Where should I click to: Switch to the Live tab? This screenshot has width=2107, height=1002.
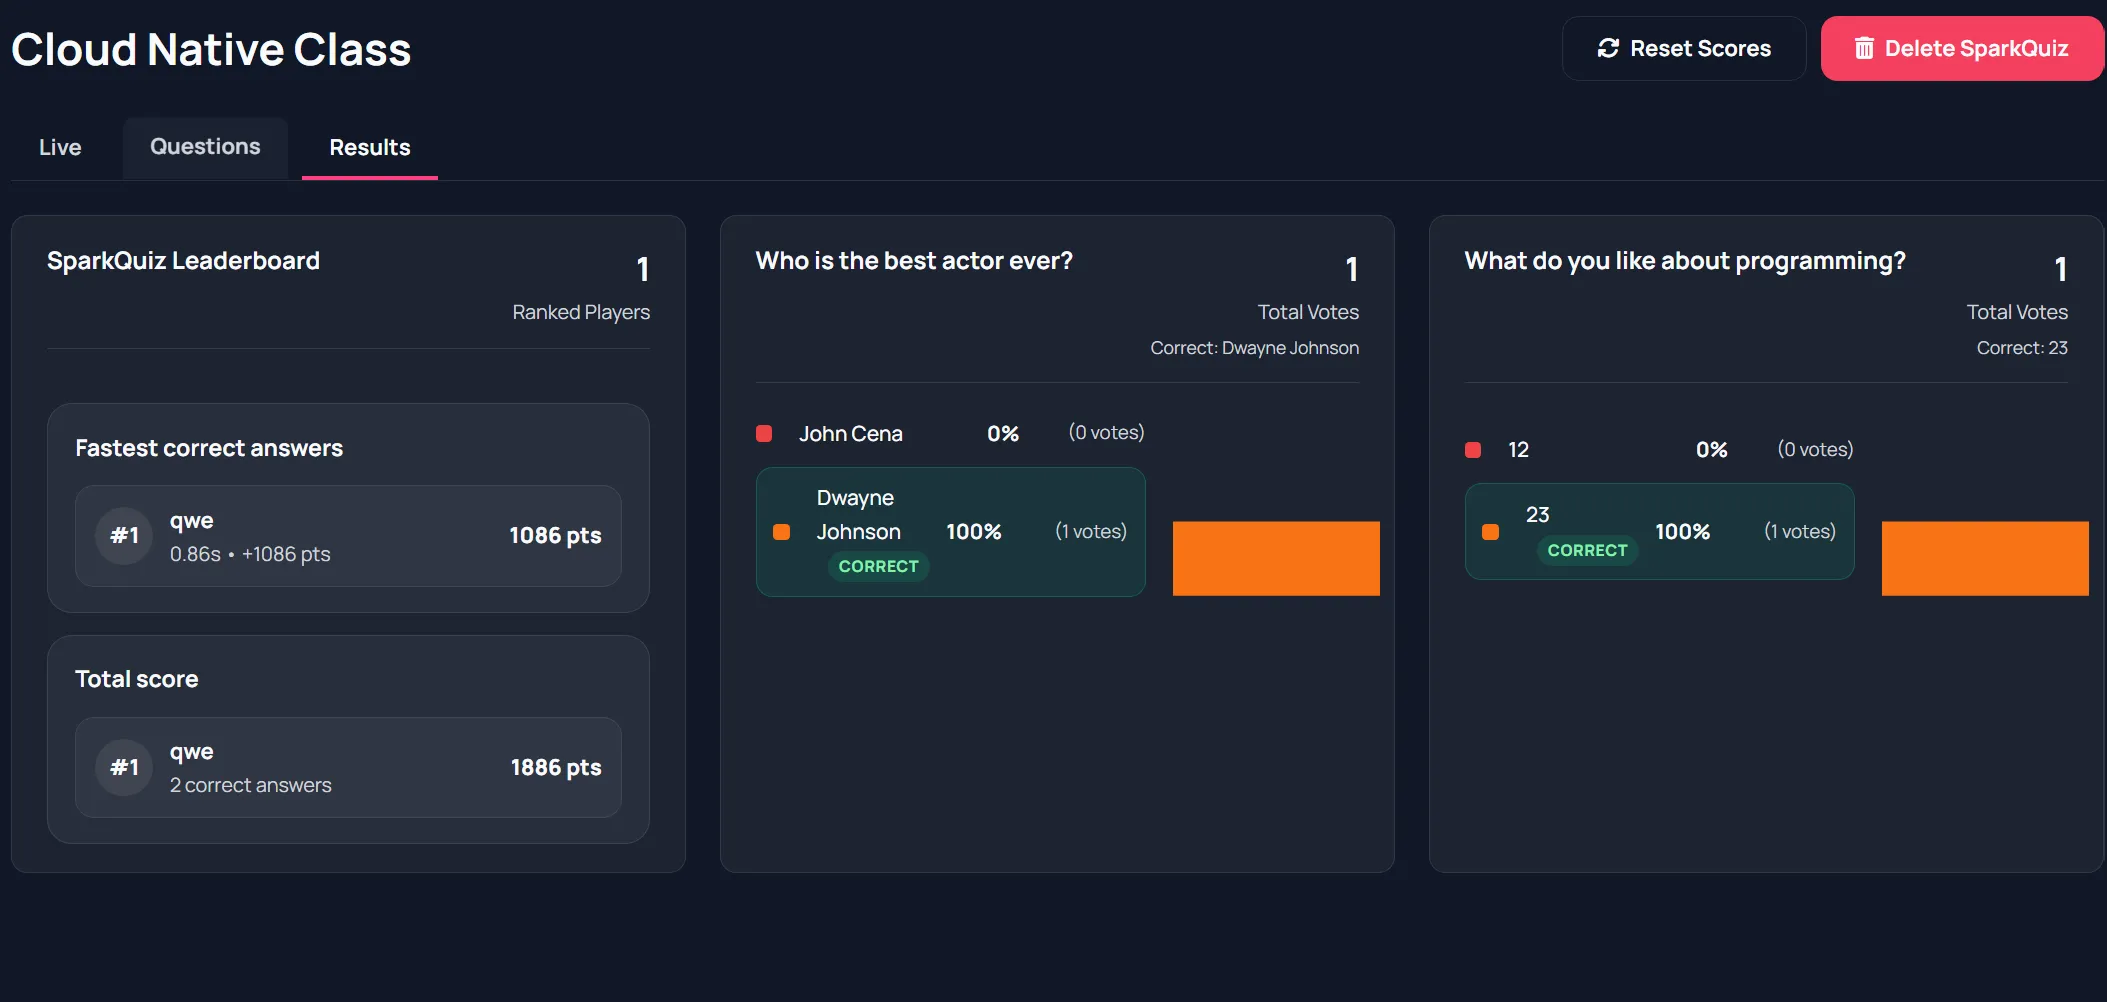59,147
